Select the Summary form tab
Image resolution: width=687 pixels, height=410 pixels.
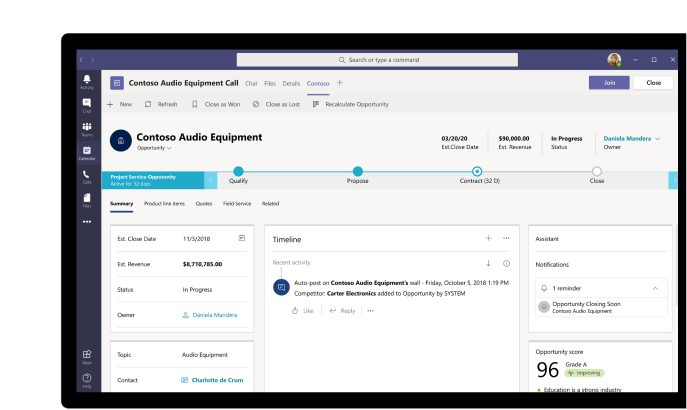pyautogui.click(x=121, y=204)
